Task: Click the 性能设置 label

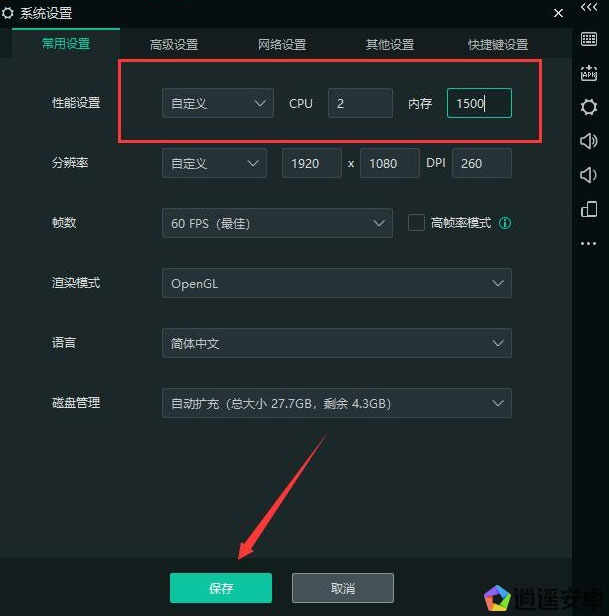Action: (76, 103)
